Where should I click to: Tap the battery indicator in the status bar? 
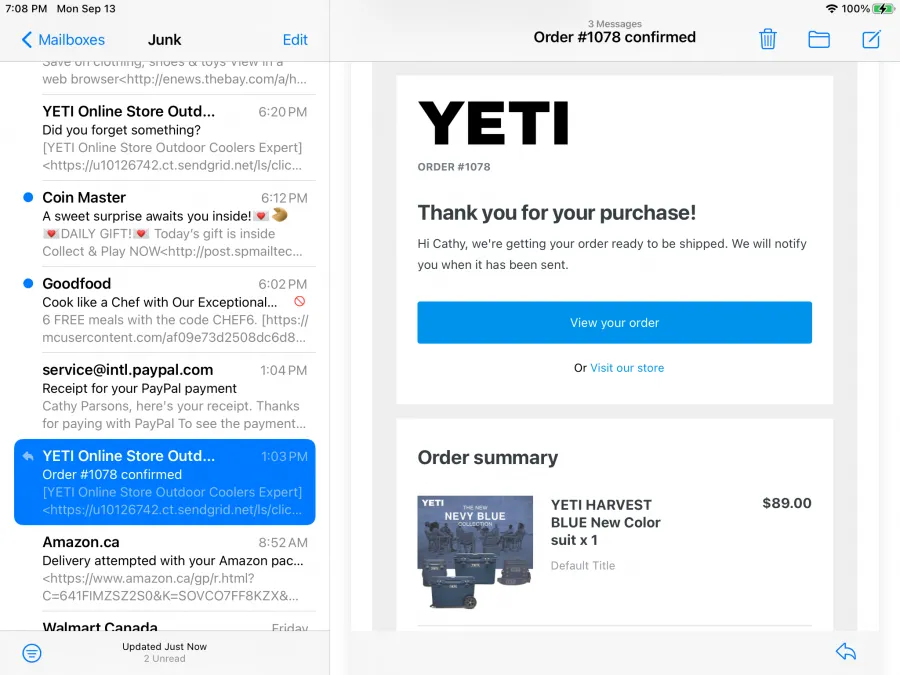coord(883,9)
